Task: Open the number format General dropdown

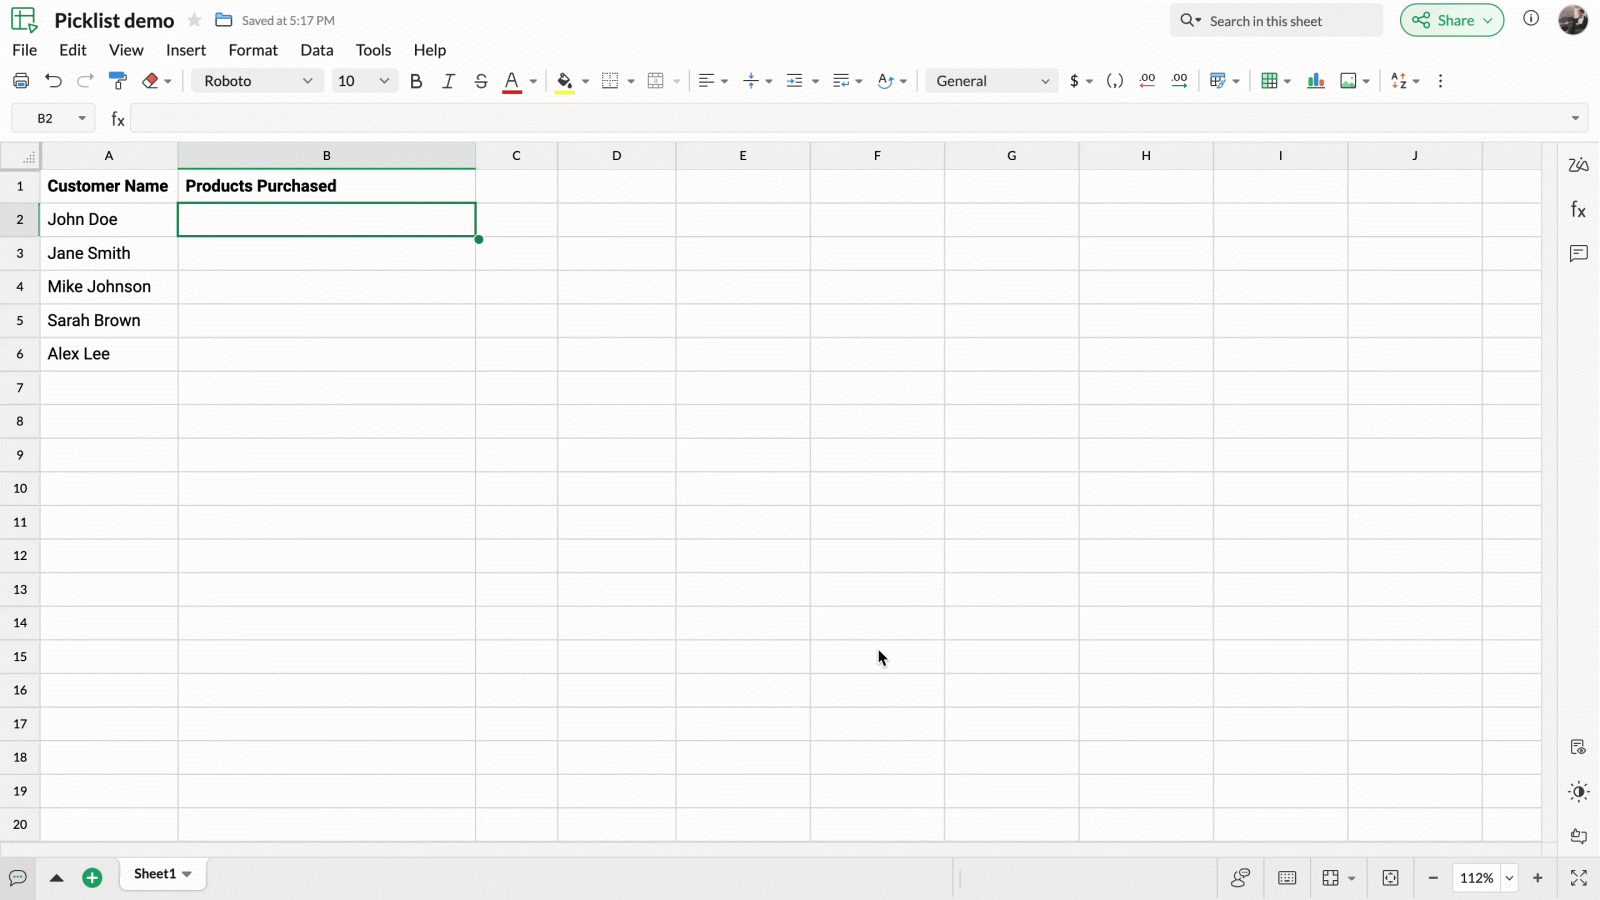Action: click(990, 80)
